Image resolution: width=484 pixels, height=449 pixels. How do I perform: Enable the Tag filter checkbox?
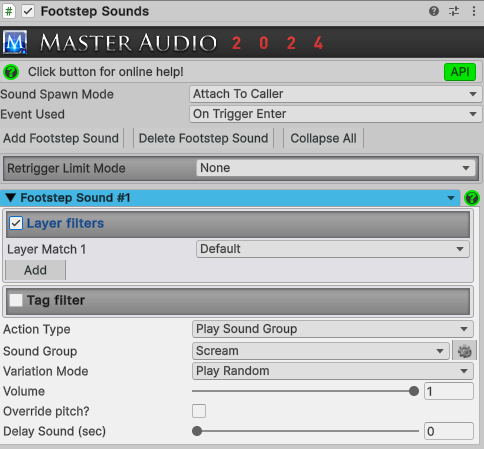click(16, 300)
